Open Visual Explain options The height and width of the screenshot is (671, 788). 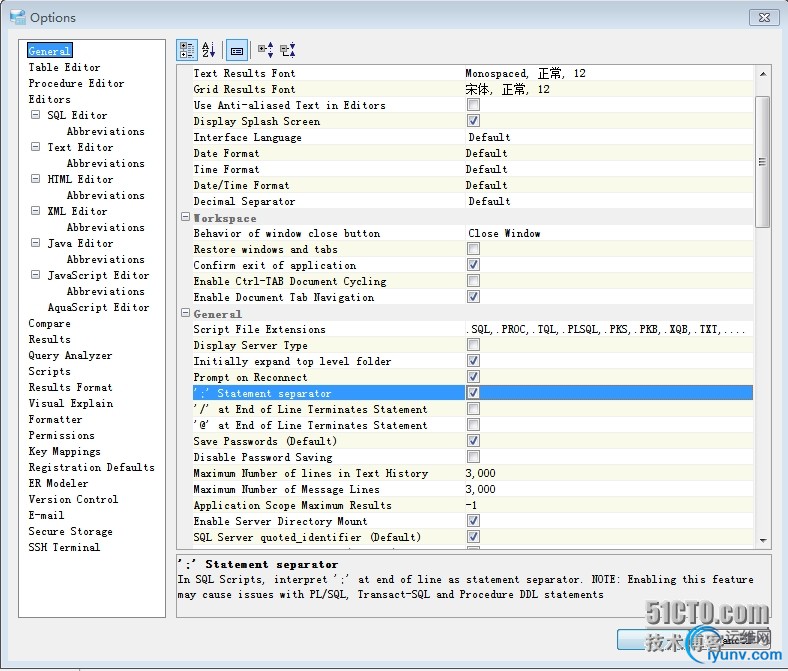70,404
